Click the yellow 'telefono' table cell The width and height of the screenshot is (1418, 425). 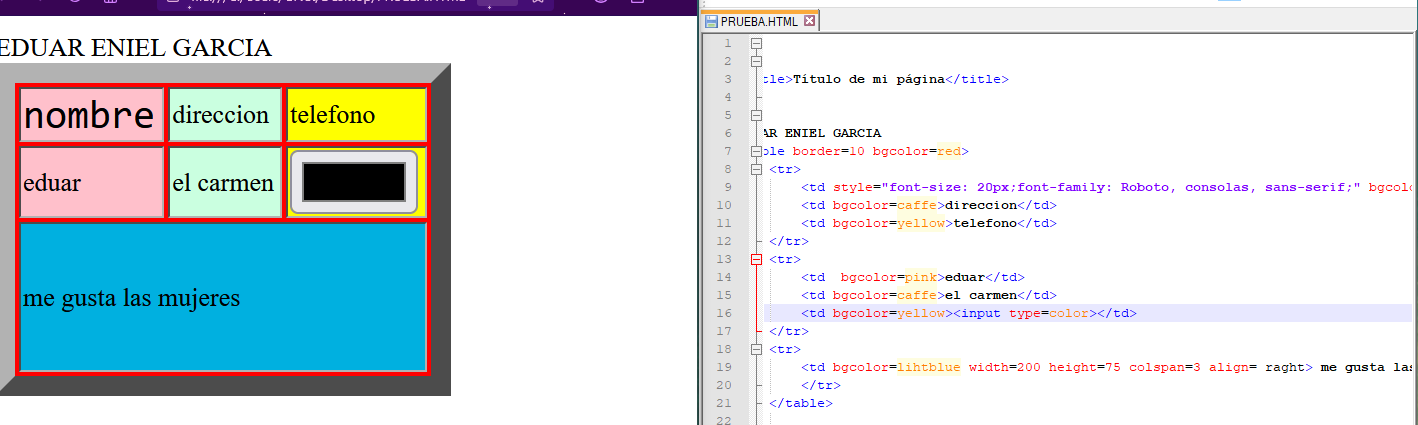[357, 115]
